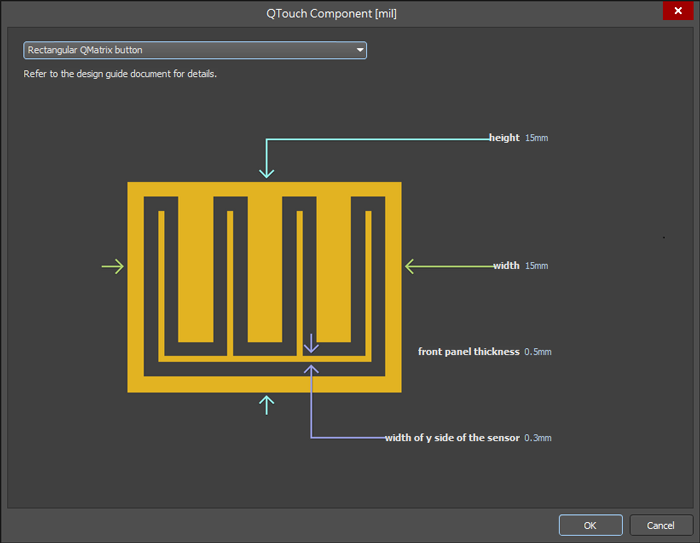Image resolution: width=700 pixels, height=543 pixels.
Task: Close the QTouch Component window
Action: (x=677, y=10)
